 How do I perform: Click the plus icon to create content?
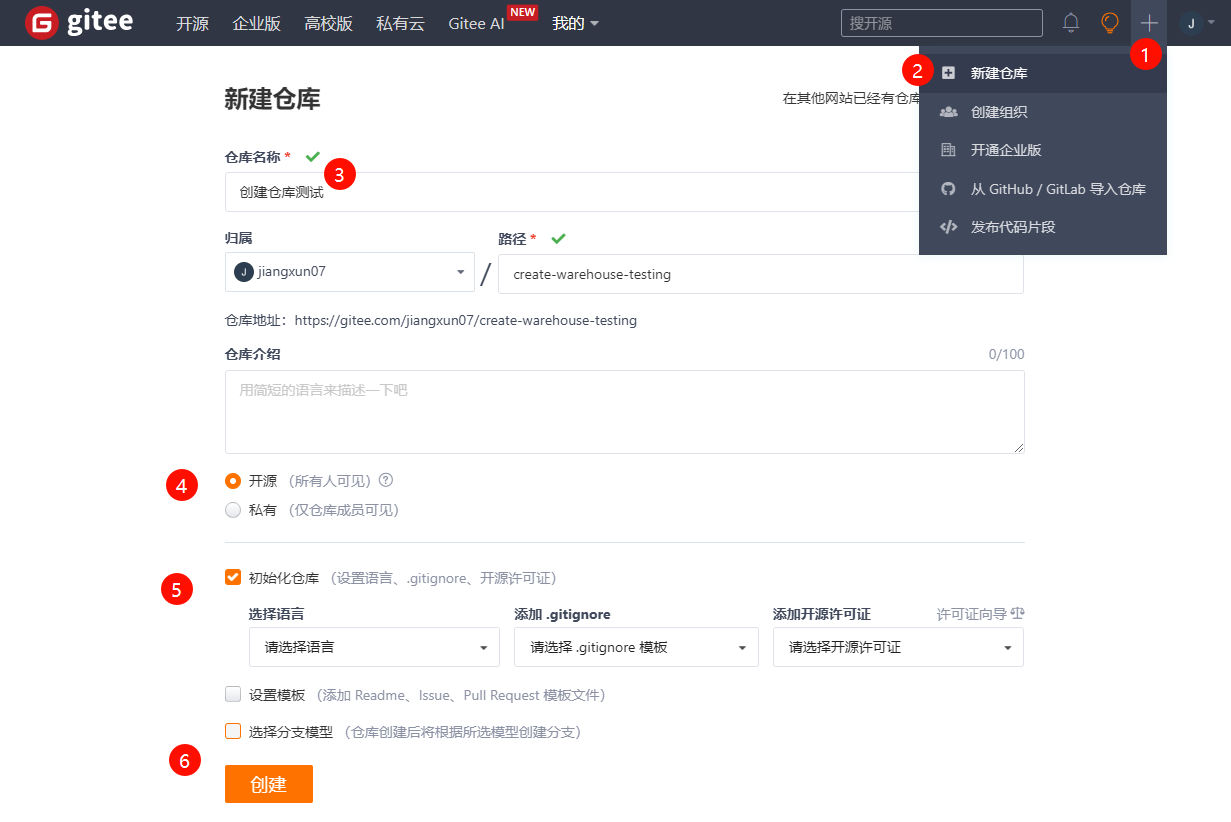(1149, 22)
